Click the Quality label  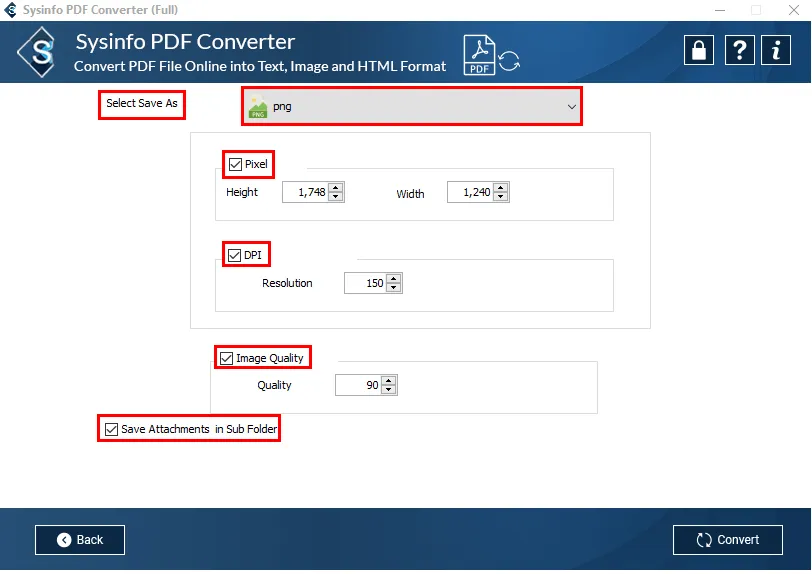tap(274, 385)
